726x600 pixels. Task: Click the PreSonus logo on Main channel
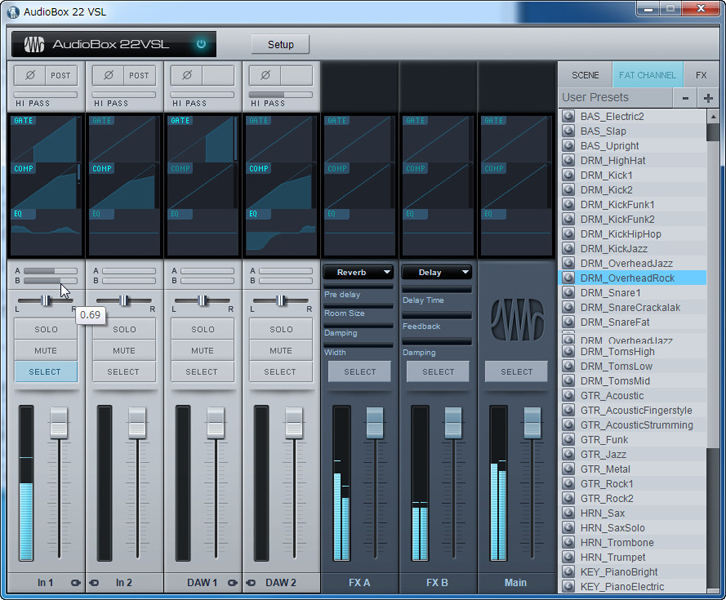pyautogui.click(x=517, y=319)
